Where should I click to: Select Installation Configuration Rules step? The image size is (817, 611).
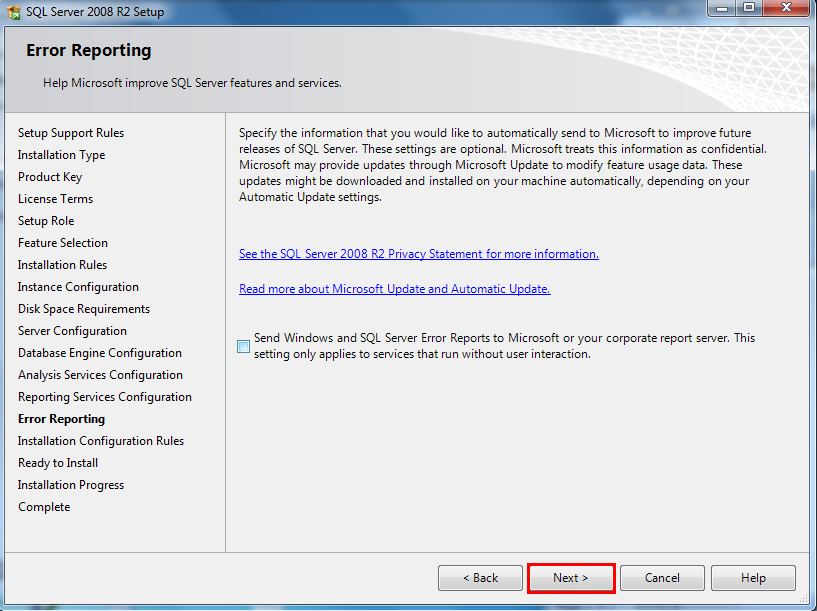[101, 441]
